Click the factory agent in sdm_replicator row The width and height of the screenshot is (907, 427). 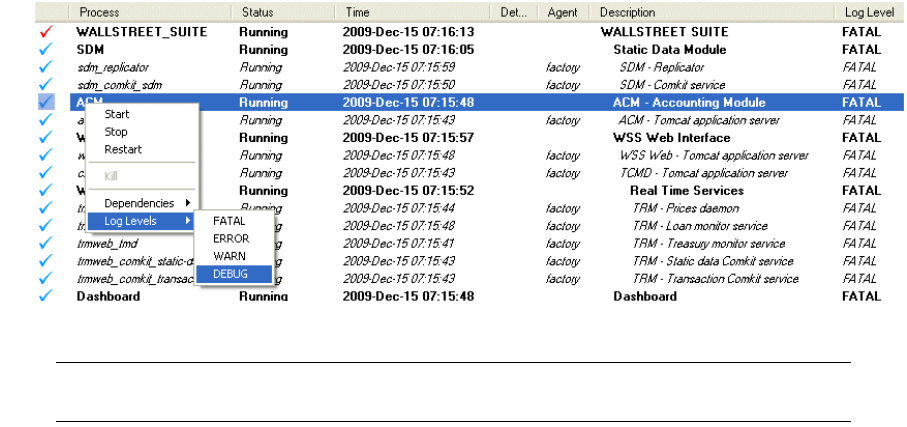click(x=563, y=68)
